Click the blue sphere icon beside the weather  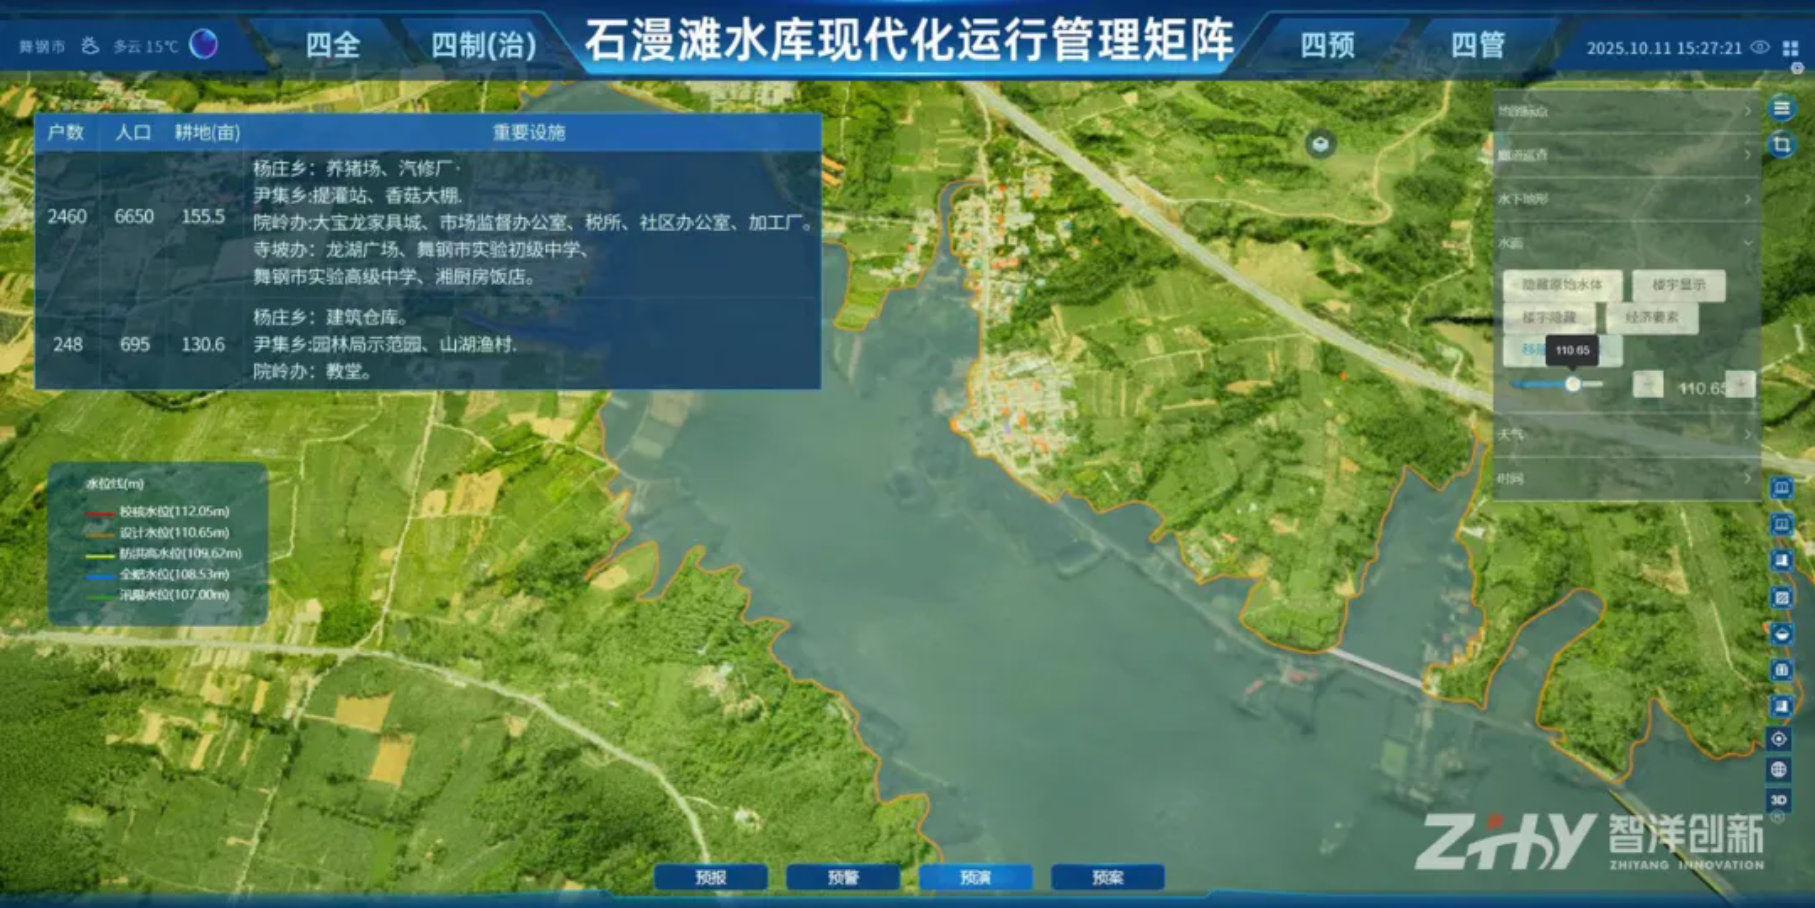204,45
